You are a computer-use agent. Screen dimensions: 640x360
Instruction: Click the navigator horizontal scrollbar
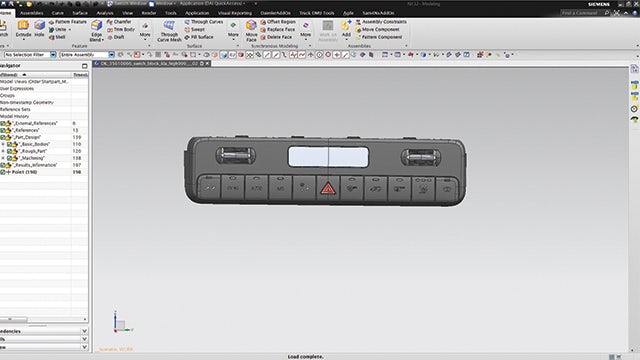pyautogui.click(x=43, y=319)
